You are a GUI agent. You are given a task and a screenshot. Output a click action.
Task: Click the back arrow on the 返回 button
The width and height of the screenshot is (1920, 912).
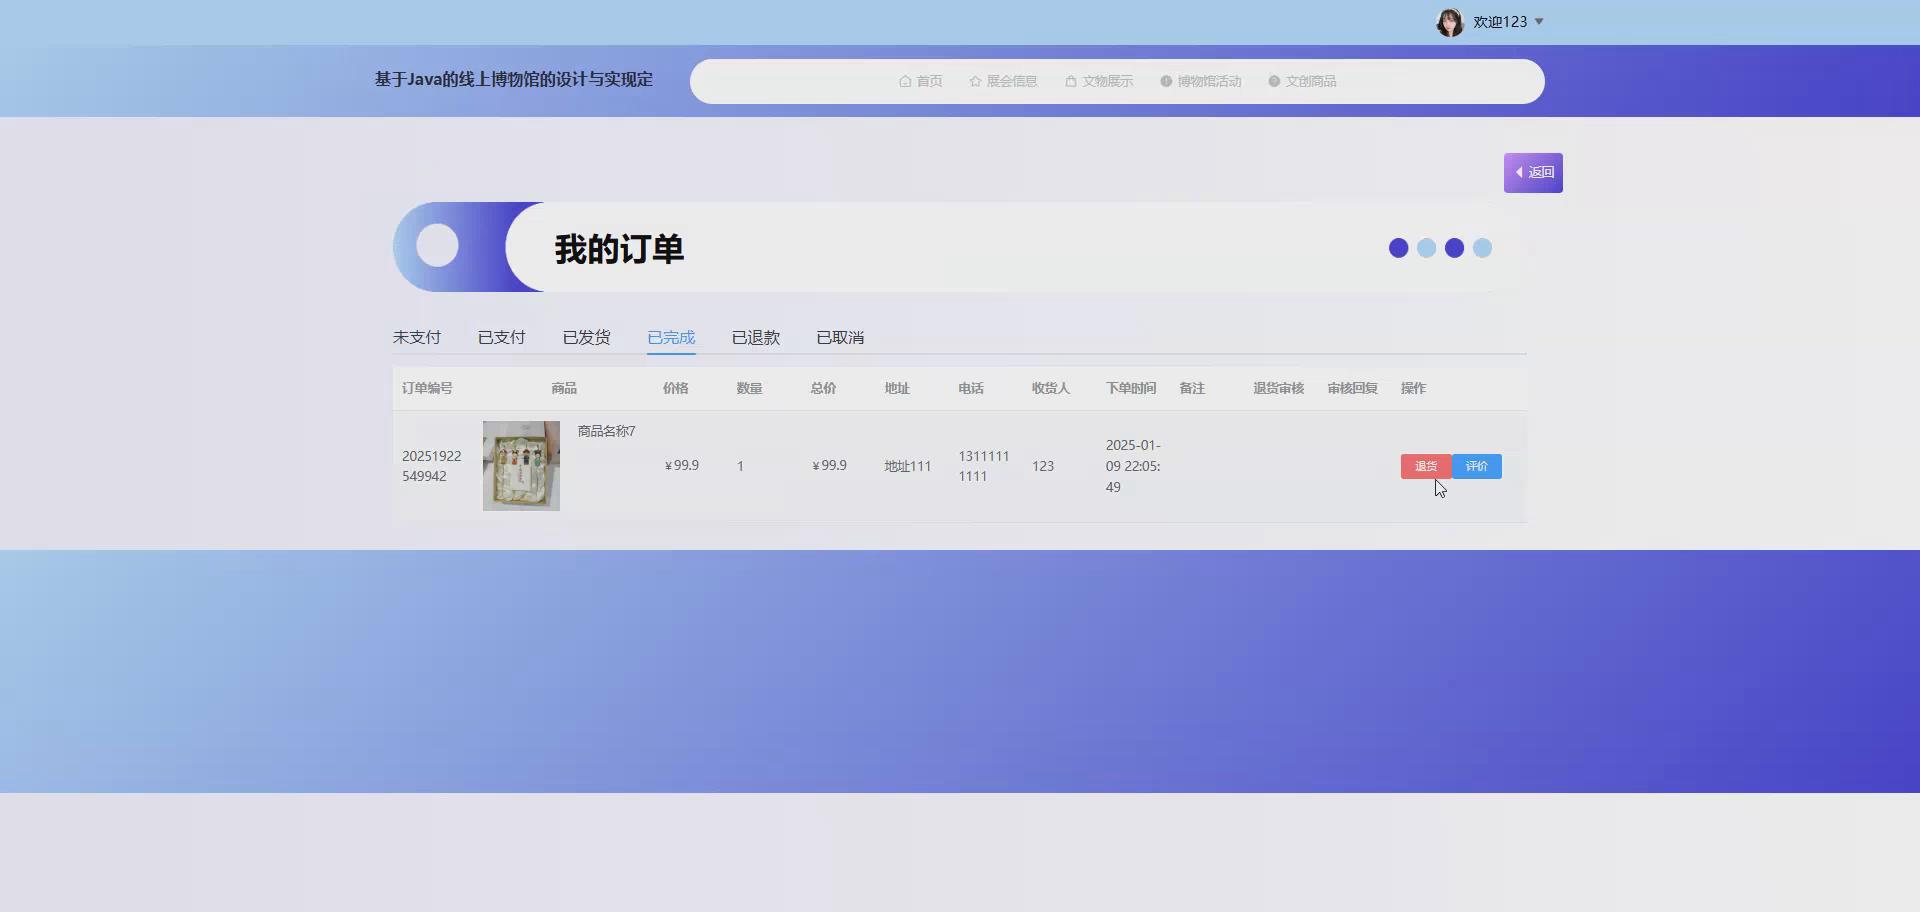1521,172
